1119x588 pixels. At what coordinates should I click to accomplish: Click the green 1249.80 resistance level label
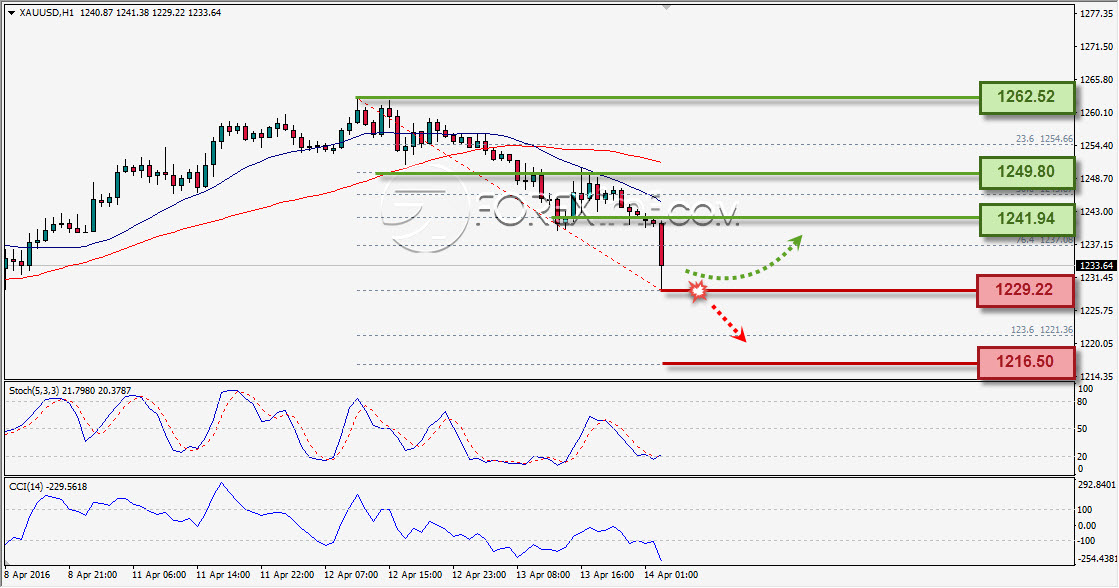(1026, 172)
